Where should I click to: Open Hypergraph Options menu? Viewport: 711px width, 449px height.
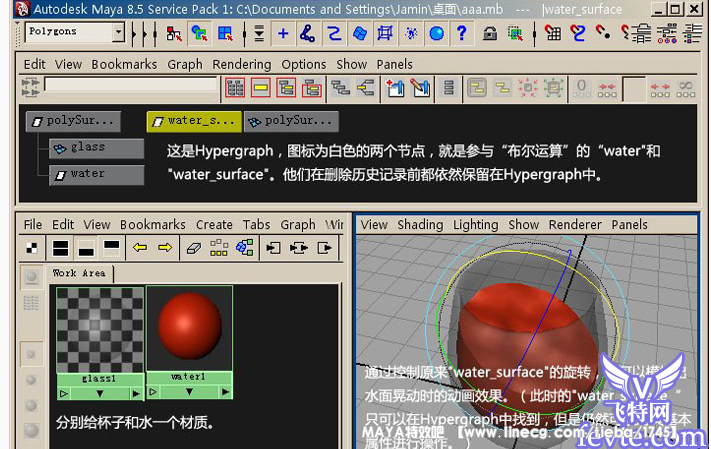pyautogui.click(x=304, y=64)
